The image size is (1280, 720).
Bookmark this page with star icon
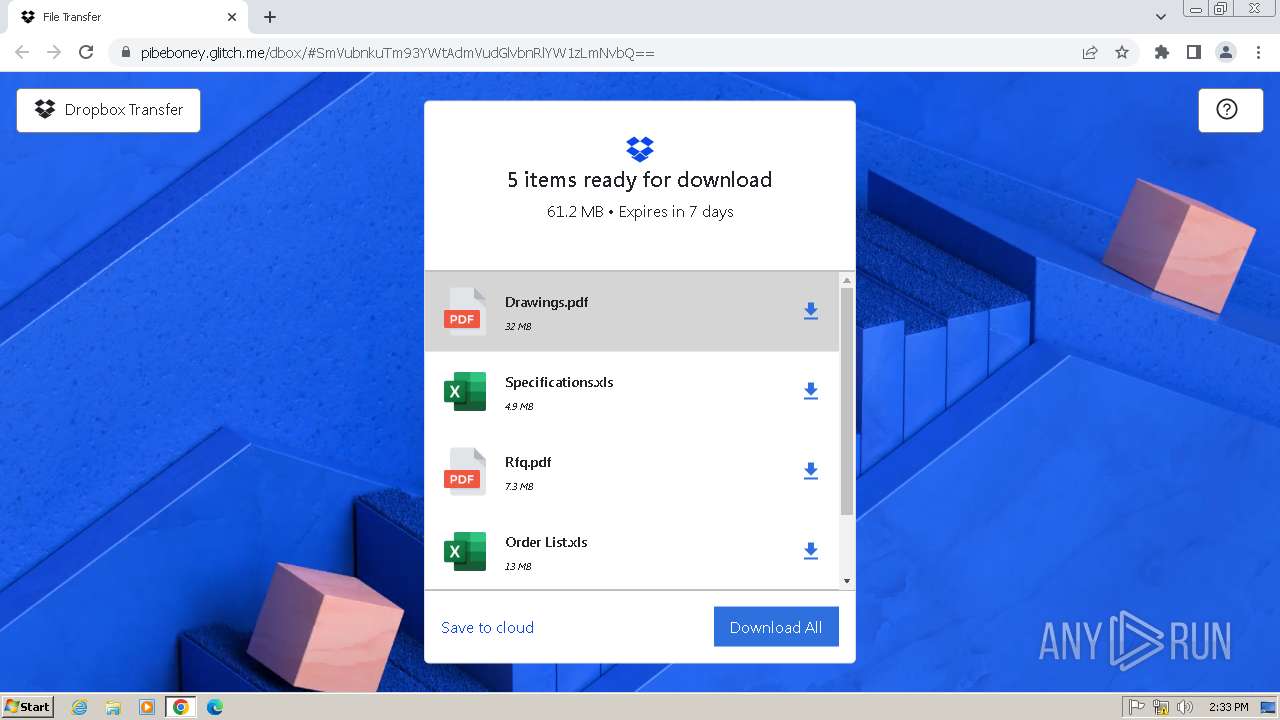1122,52
